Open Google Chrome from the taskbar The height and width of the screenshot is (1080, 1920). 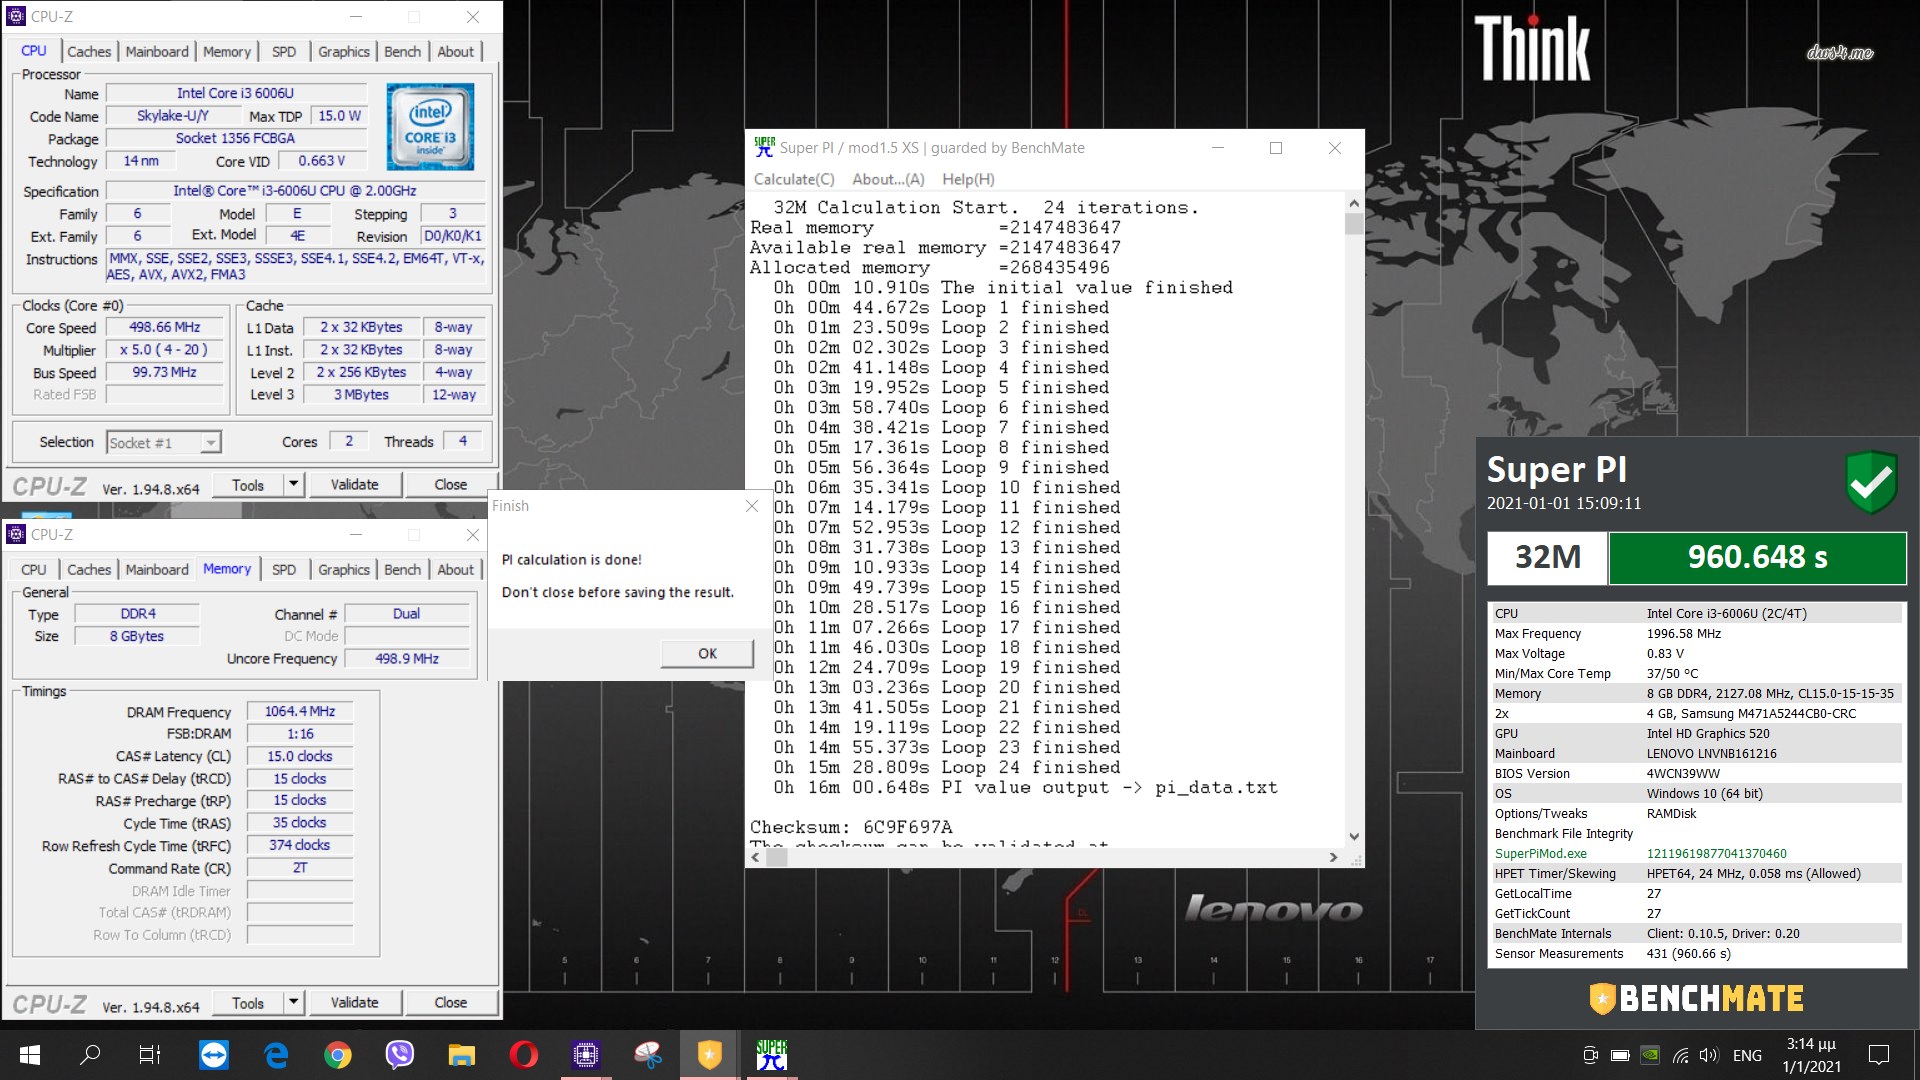(338, 1055)
